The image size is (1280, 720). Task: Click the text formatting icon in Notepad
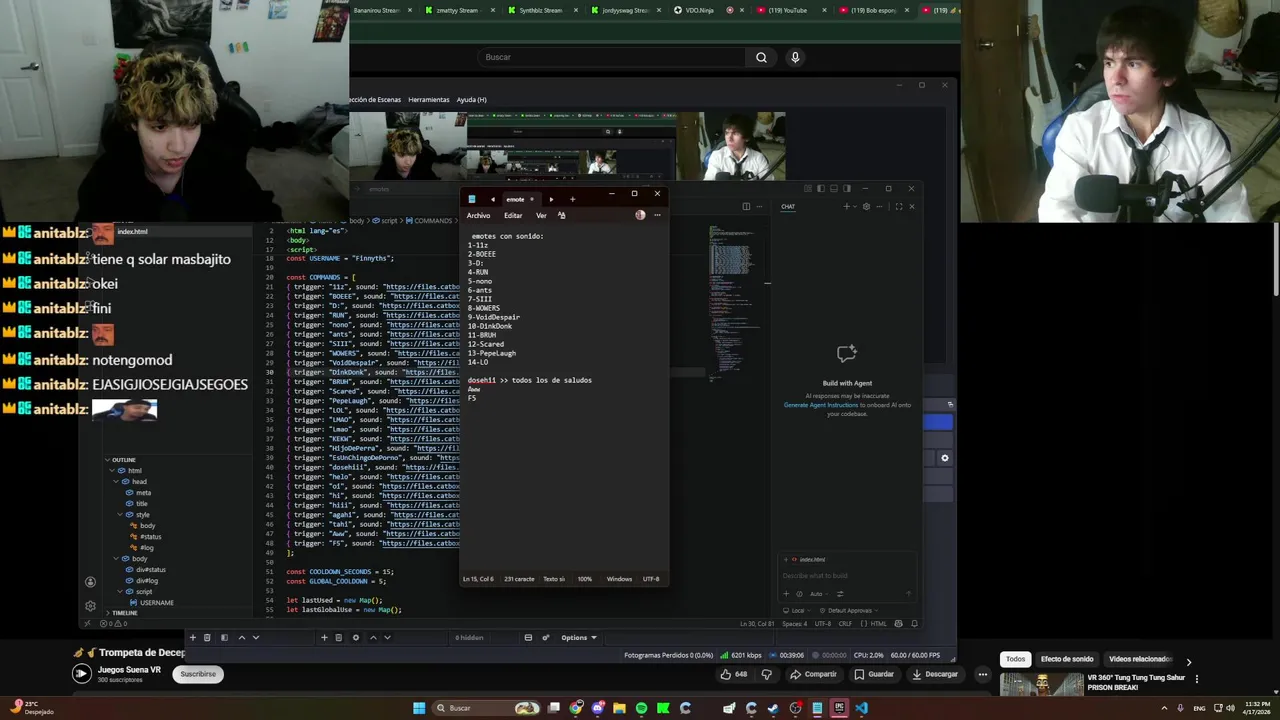point(561,215)
